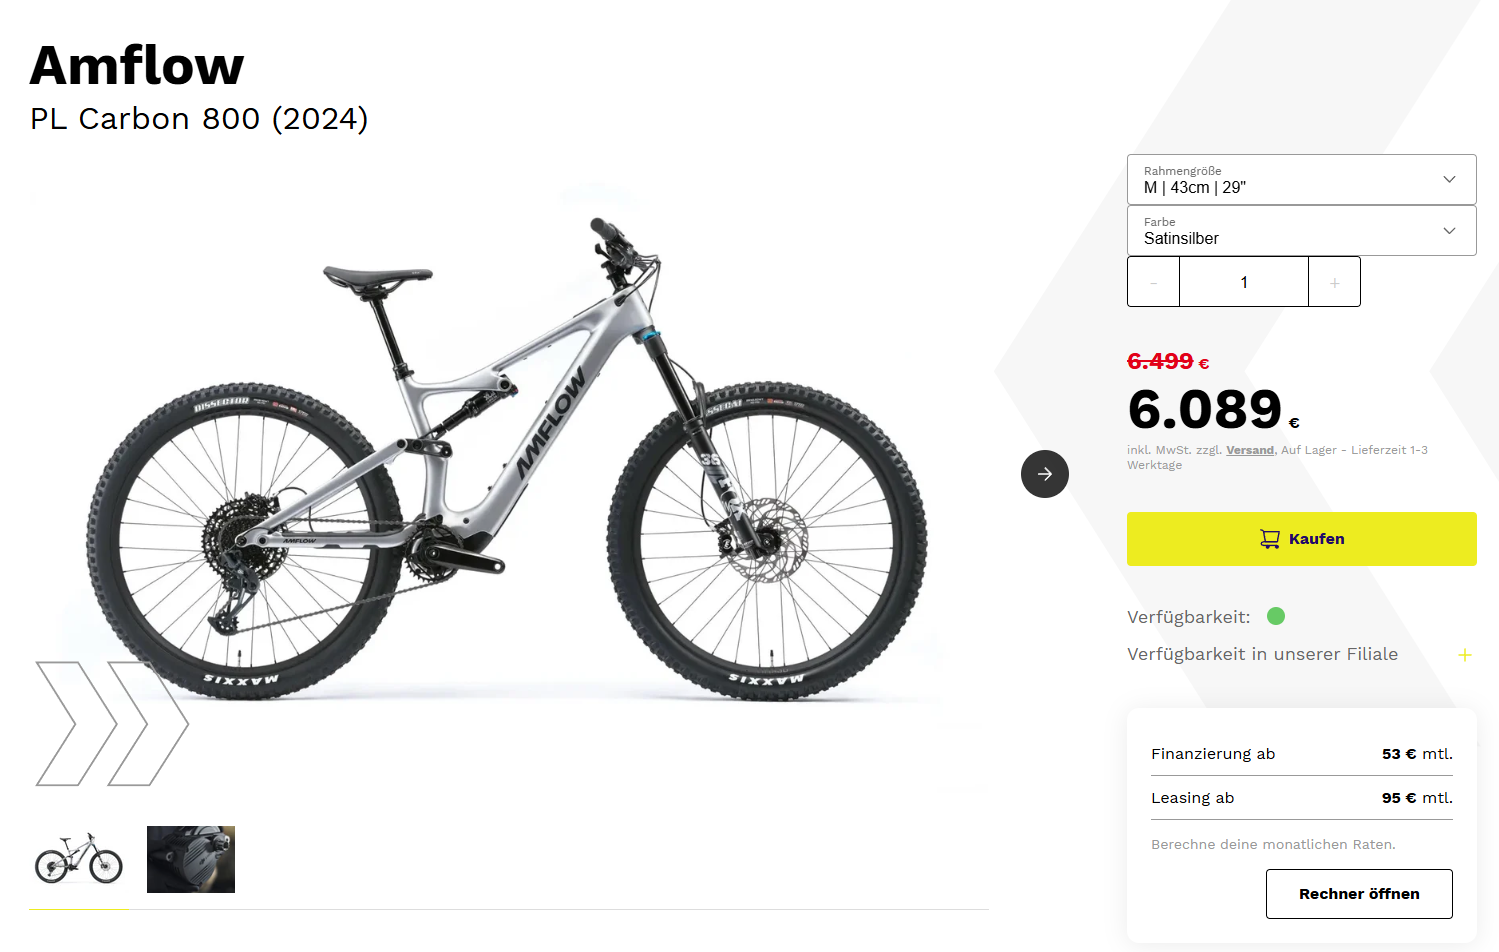Image resolution: width=1499 pixels, height=952 pixels.
Task: Select the motor close-up thumbnail
Action: click(x=191, y=859)
